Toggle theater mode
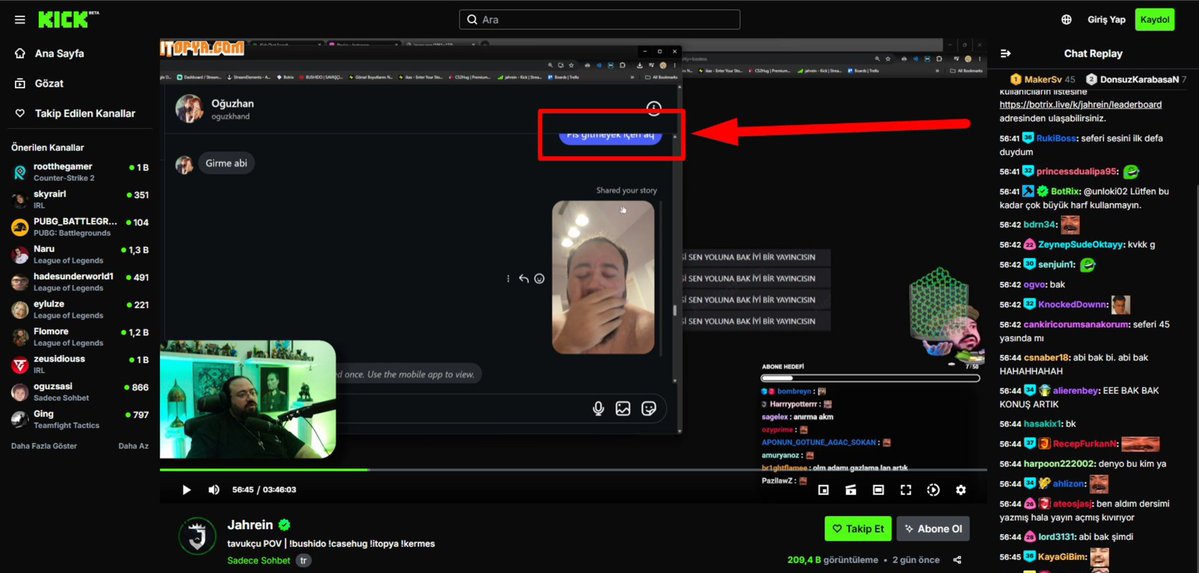This screenshot has width=1199, height=573. coord(879,490)
